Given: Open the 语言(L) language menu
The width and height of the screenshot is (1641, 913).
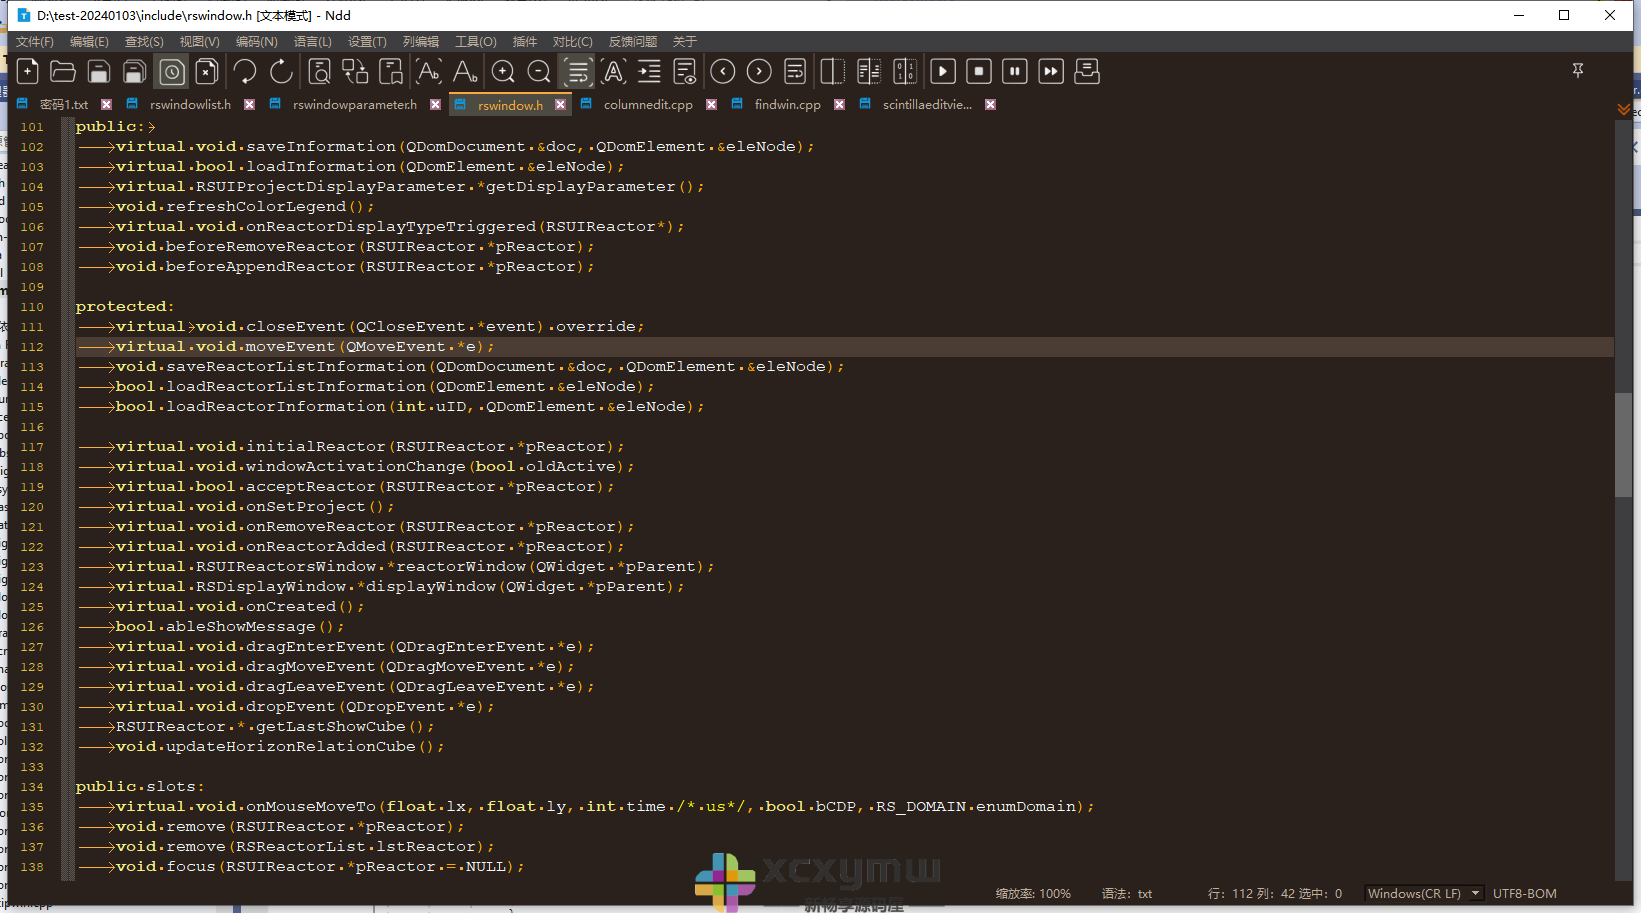Looking at the screenshot, I should pos(312,42).
